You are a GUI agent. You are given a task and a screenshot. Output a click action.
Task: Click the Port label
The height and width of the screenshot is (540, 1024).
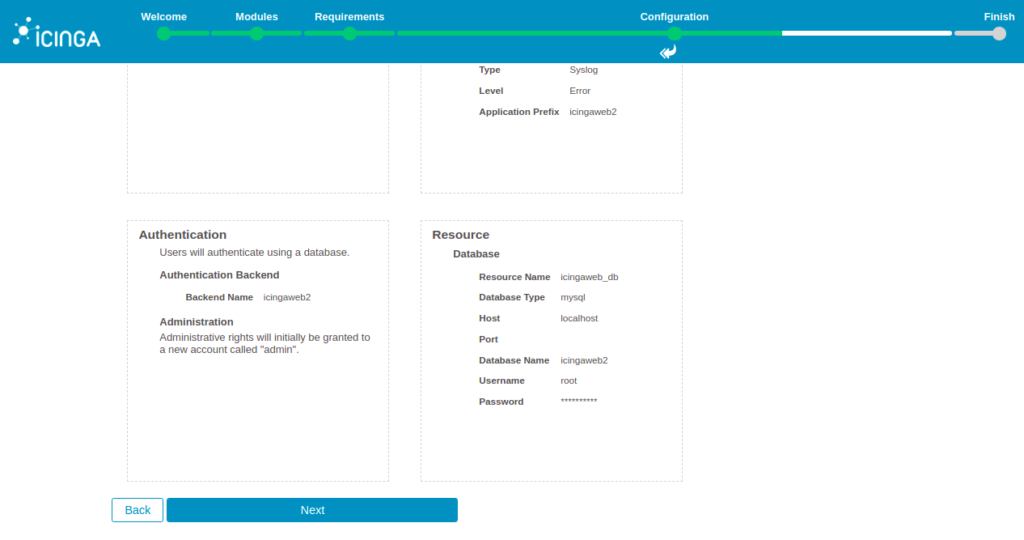click(488, 339)
